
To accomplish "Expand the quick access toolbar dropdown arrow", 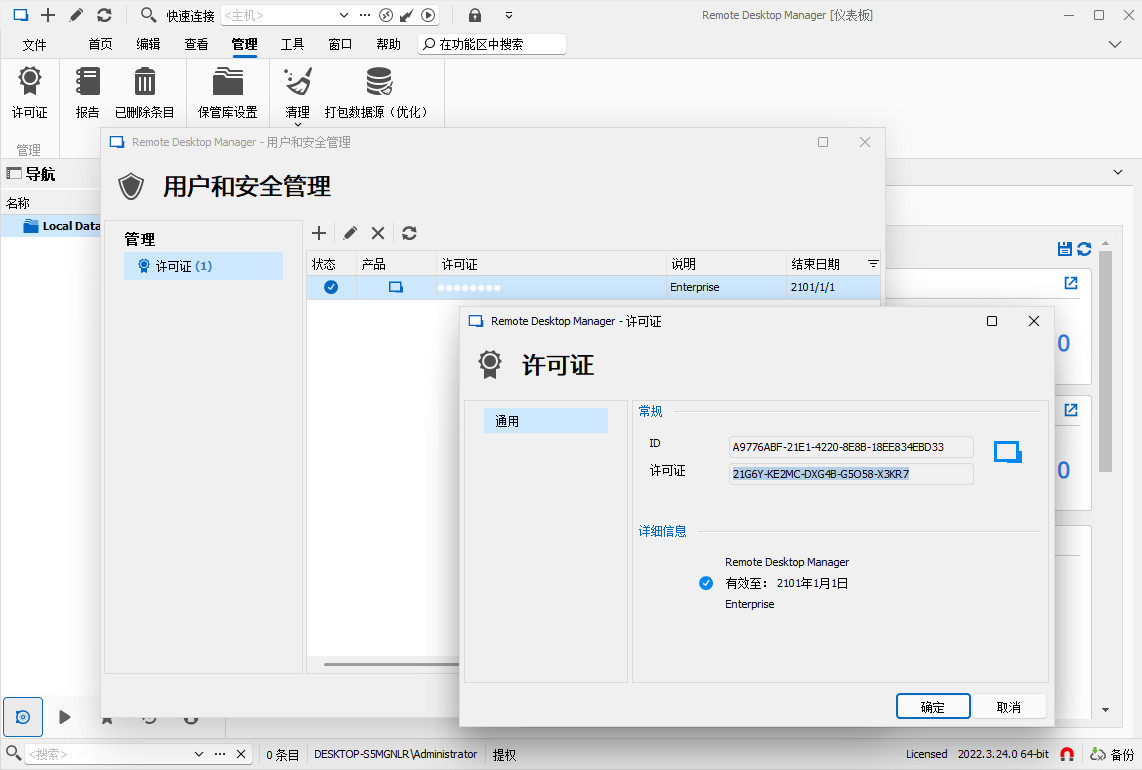I will tap(509, 15).
